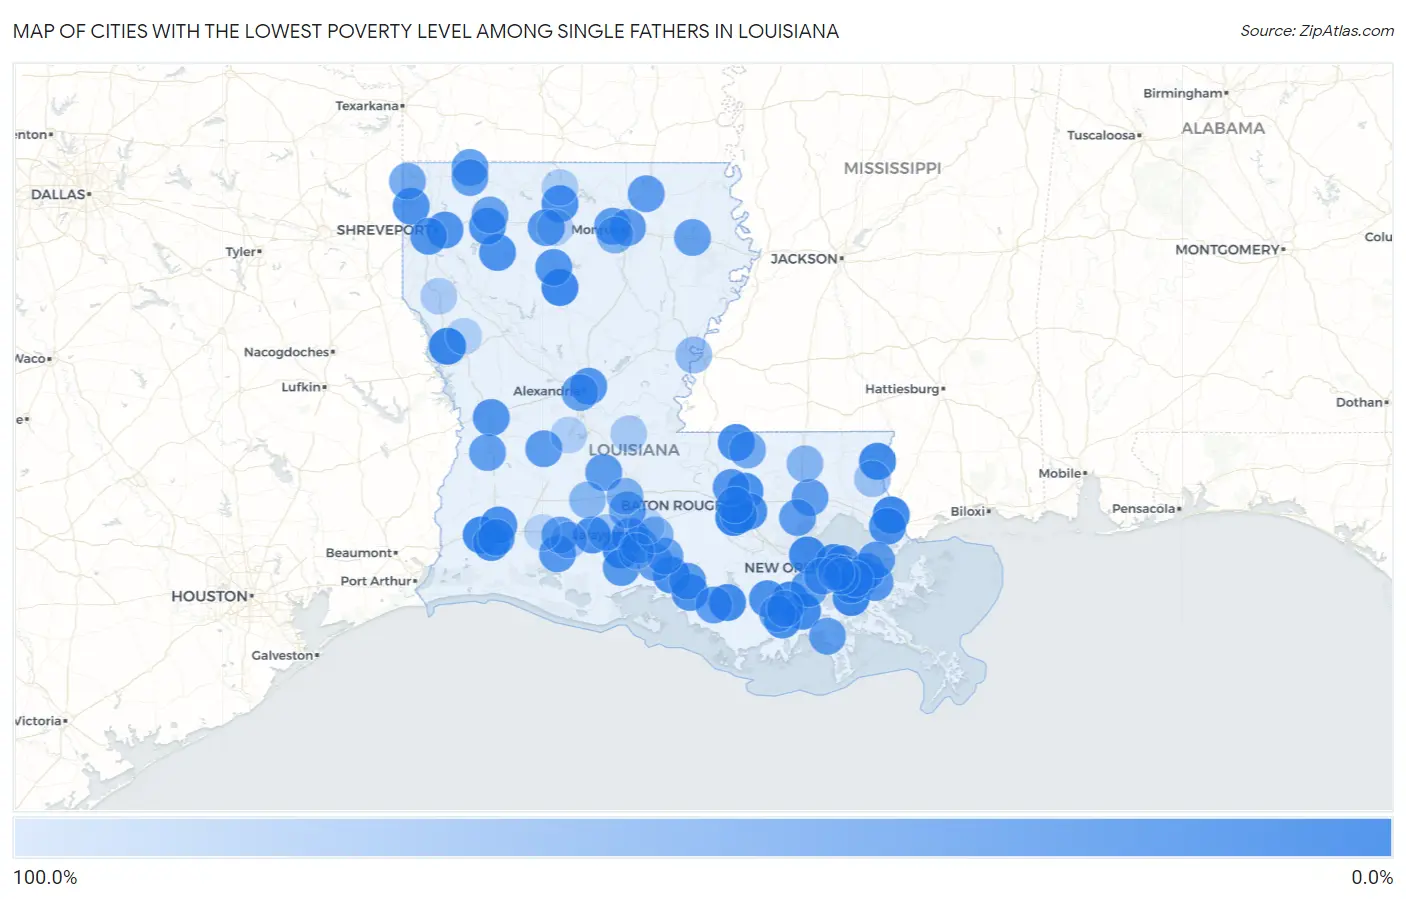
Task: Click the Beaumont label
Action: tap(361, 553)
